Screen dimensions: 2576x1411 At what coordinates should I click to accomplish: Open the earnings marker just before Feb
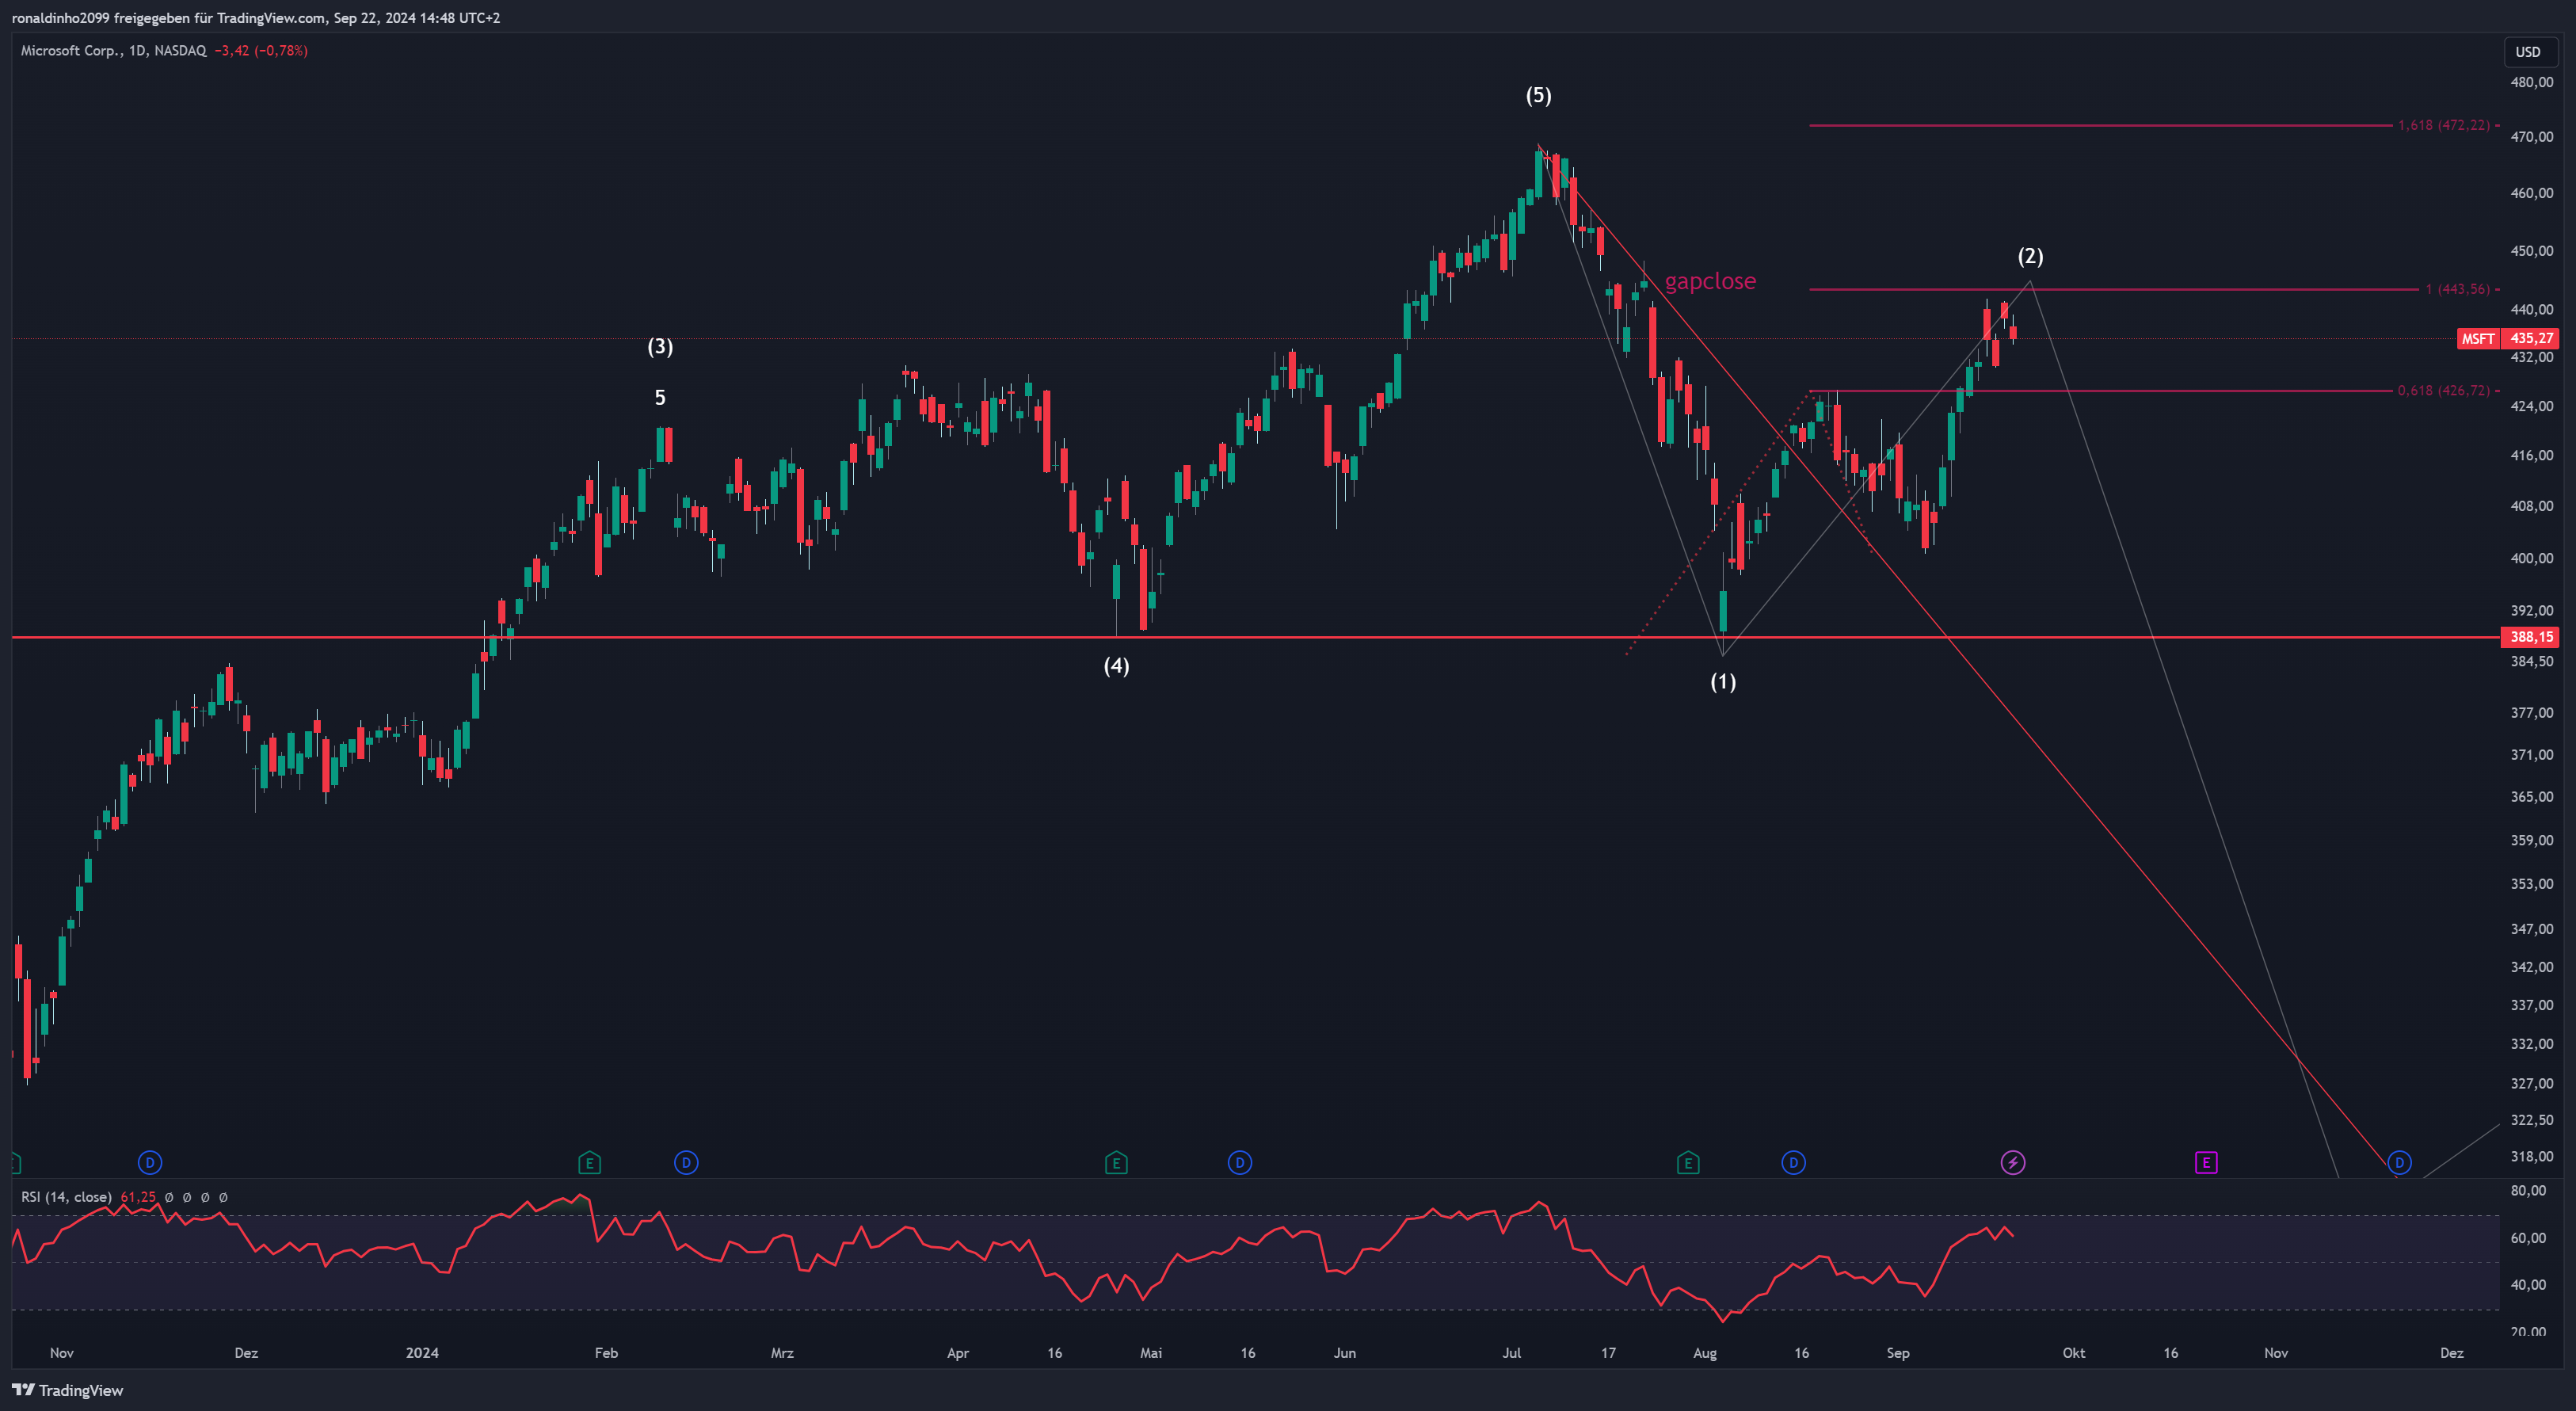pyautogui.click(x=589, y=1162)
